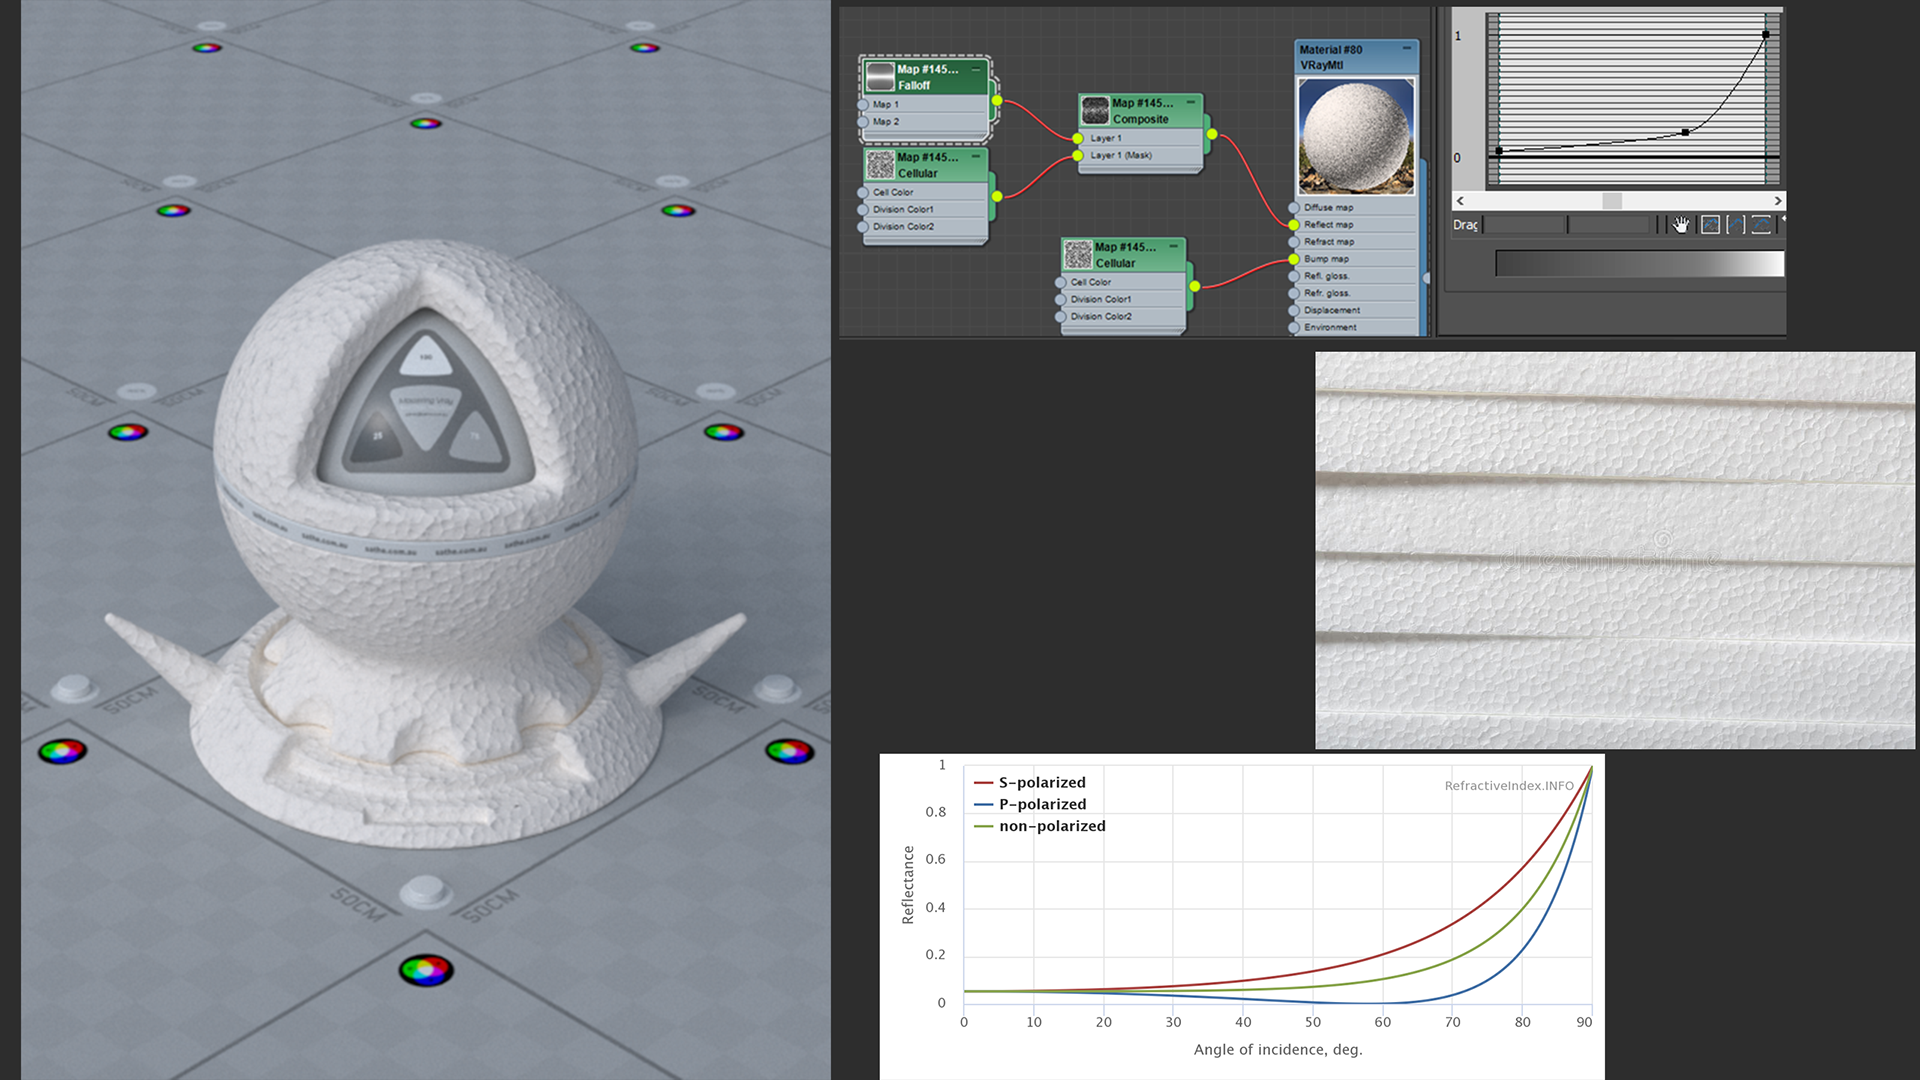Click the Falloff node output socket
This screenshot has height=1080, width=1920.
point(997,100)
